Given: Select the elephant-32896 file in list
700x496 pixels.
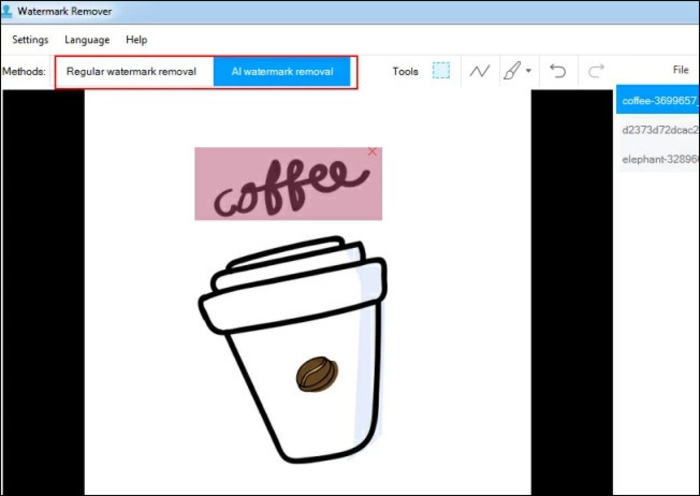Looking at the screenshot, I should point(658,159).
